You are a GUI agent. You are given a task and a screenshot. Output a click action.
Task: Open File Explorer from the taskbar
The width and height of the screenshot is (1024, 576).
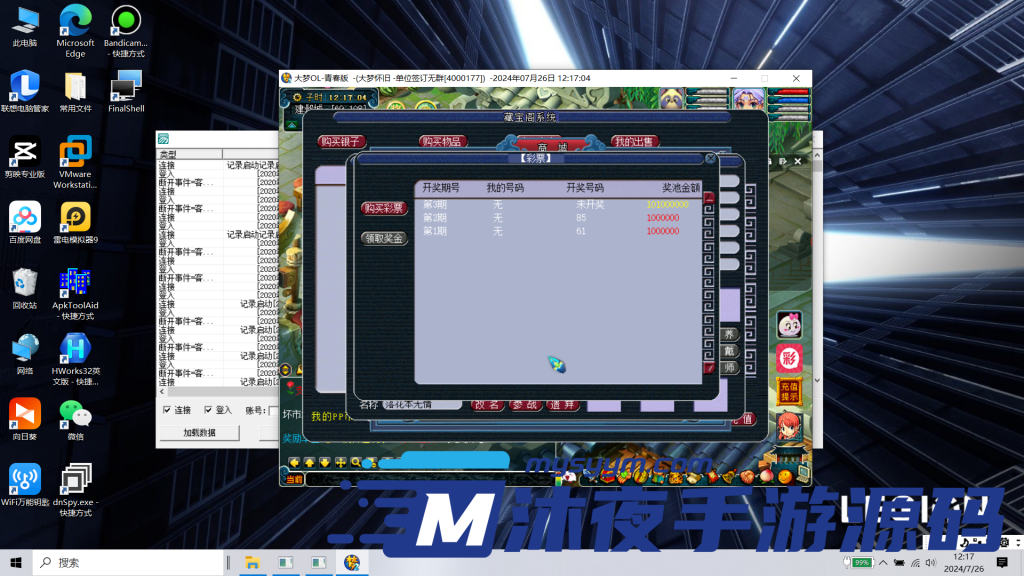[x=253, y=563]
